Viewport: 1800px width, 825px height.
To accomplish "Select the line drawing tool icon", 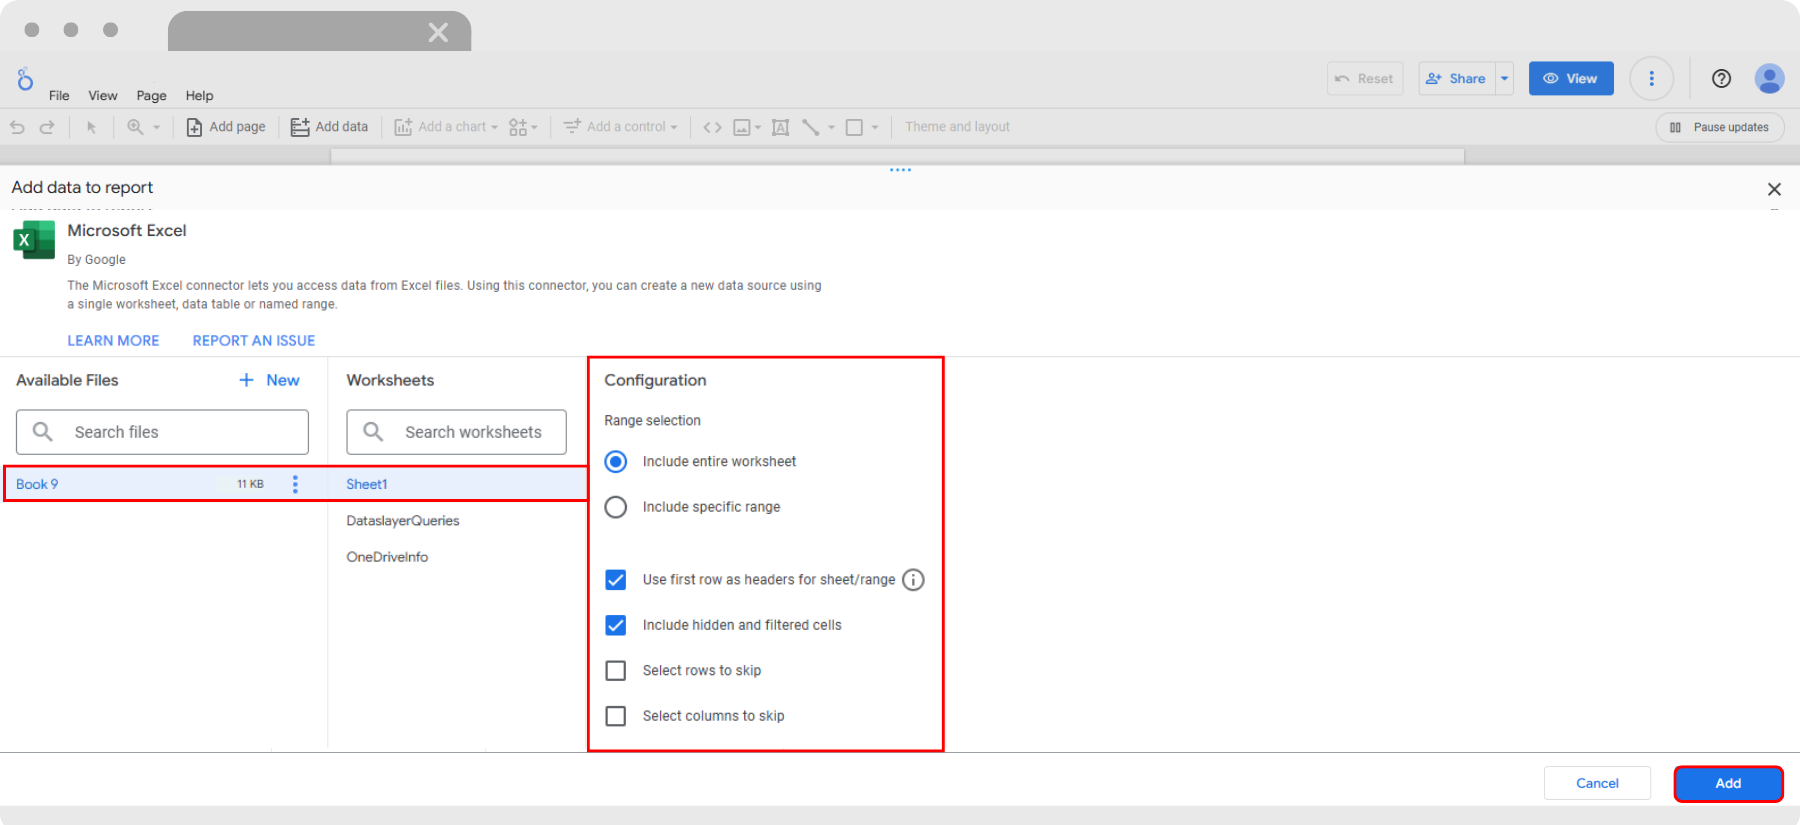I will [811, 127].
